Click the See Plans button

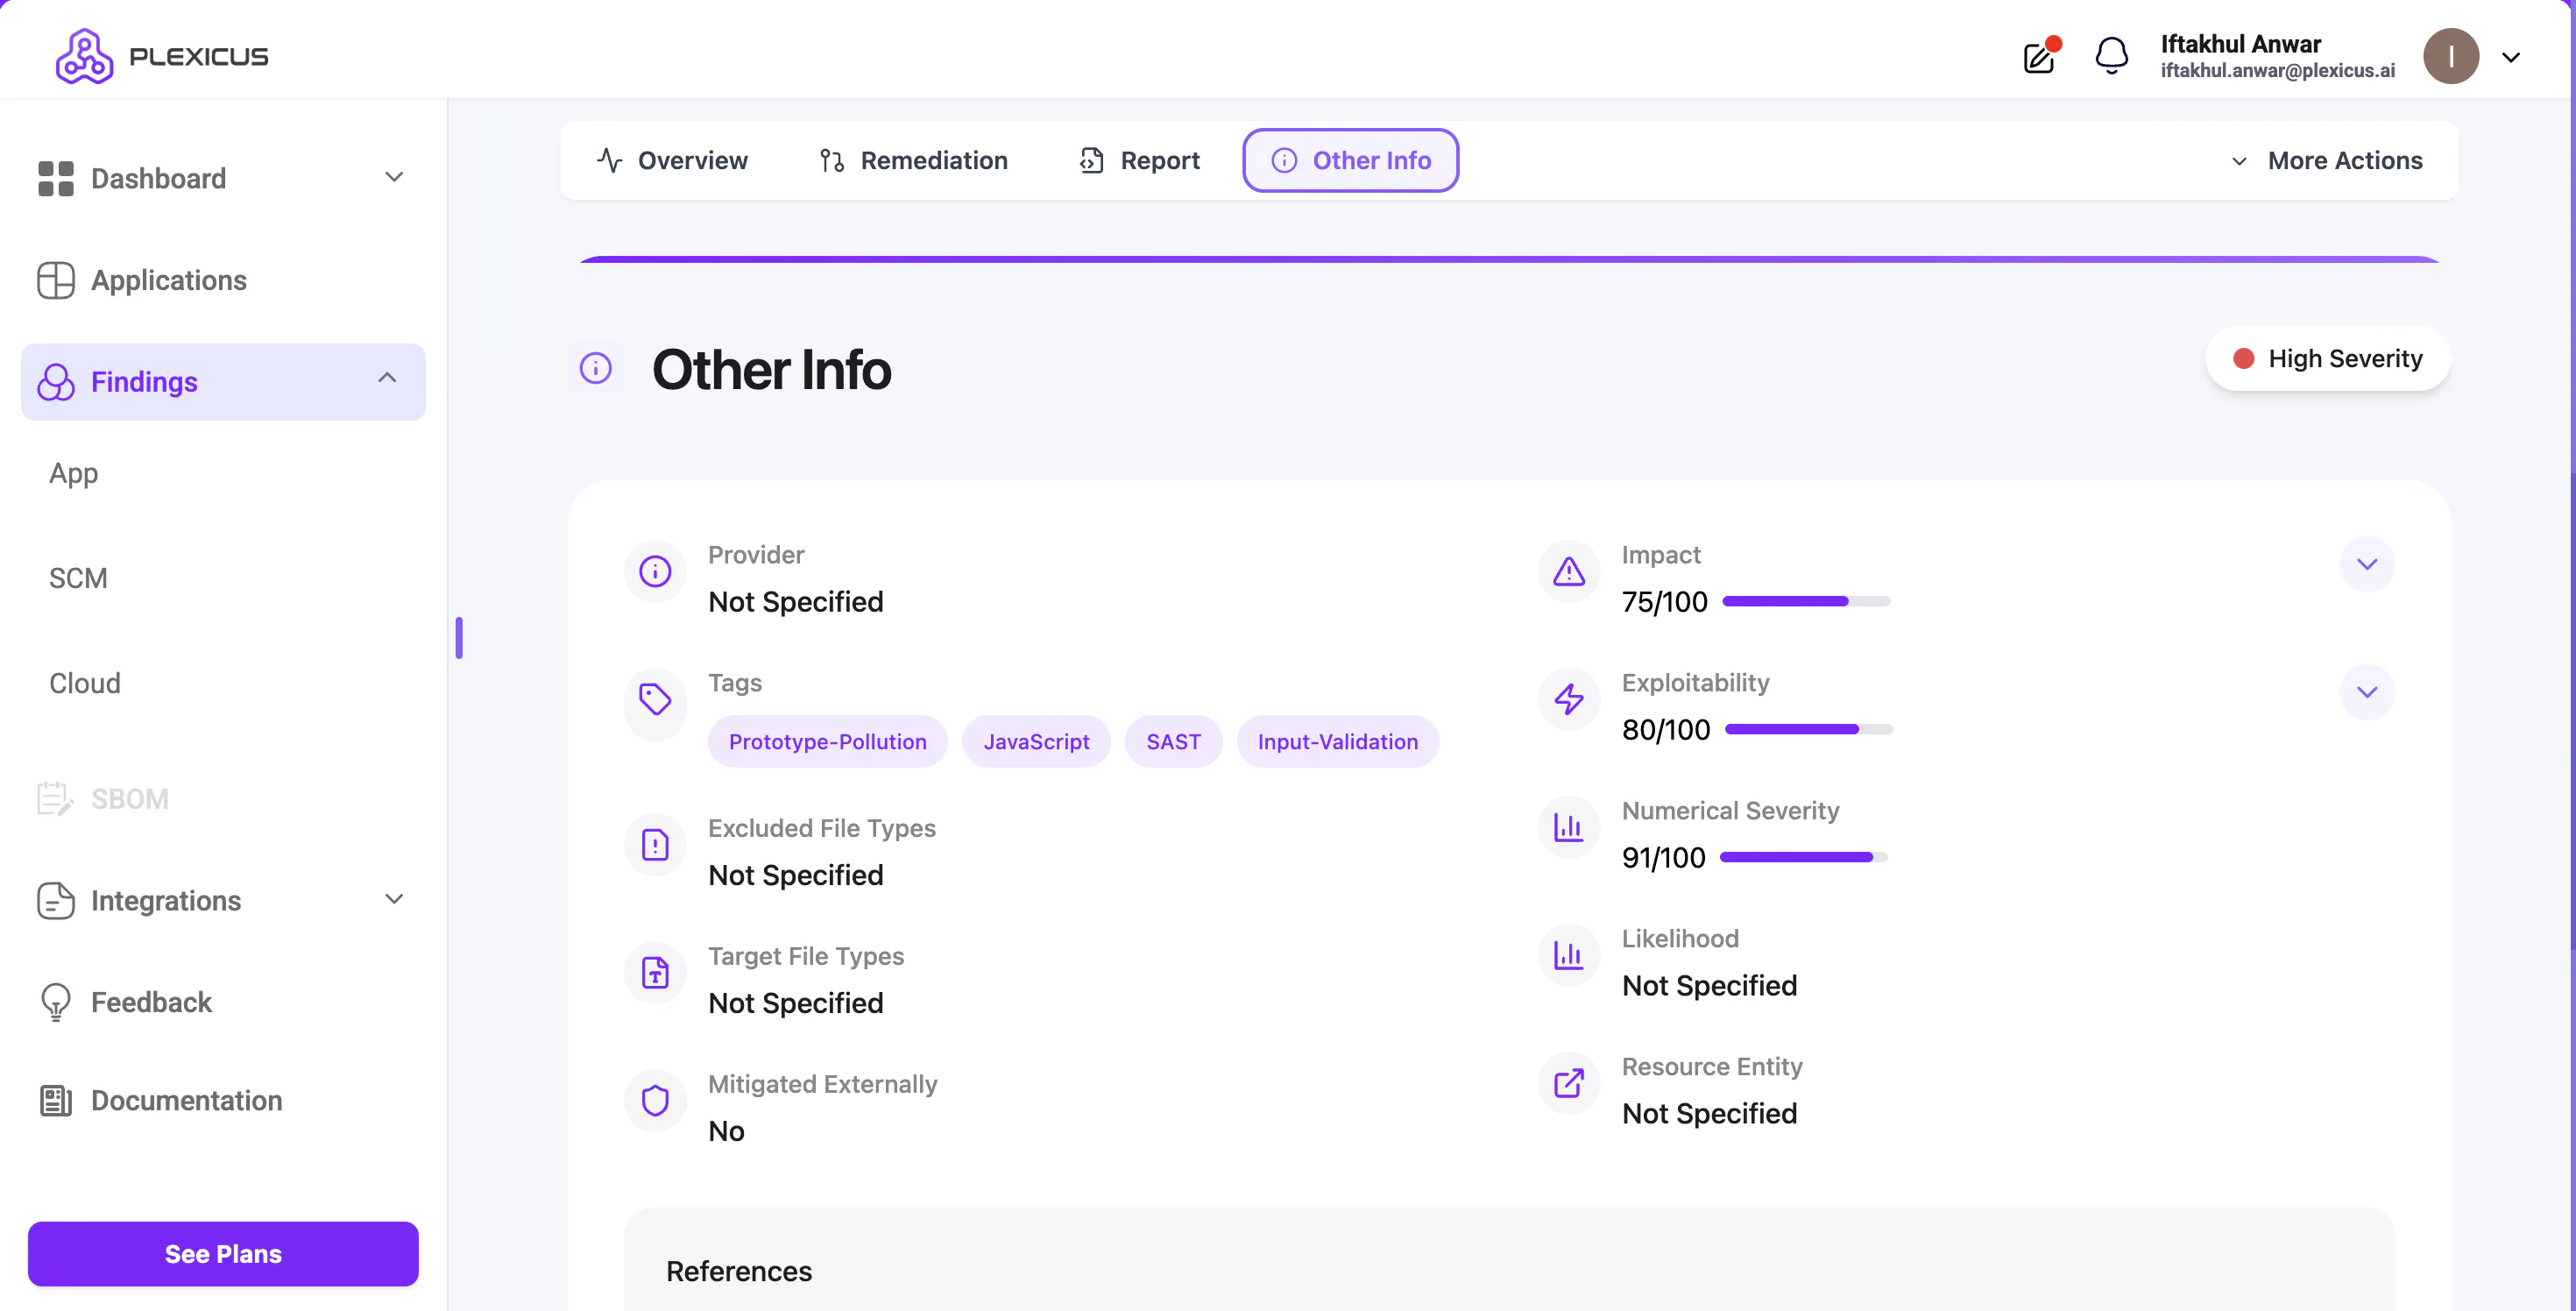point(223,1253)
